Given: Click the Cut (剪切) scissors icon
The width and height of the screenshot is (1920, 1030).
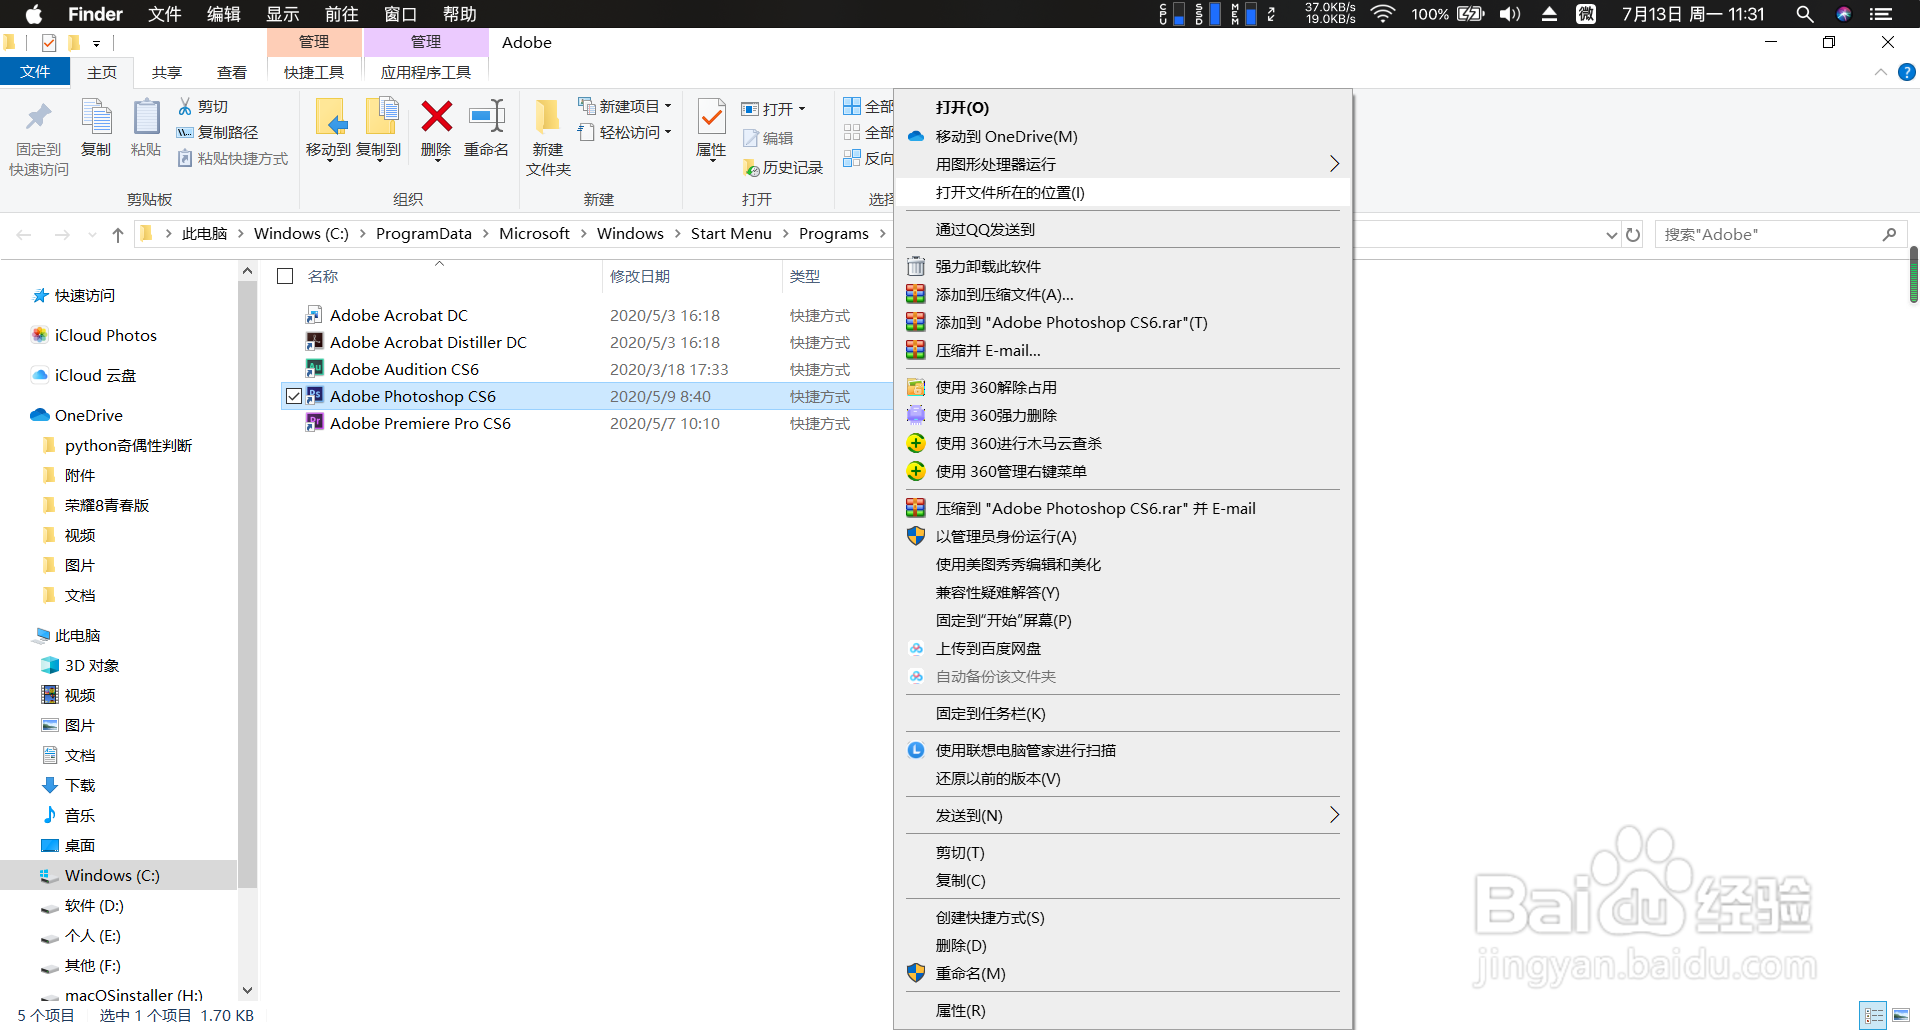Looking at the screenshot, I should click(185, 106).
